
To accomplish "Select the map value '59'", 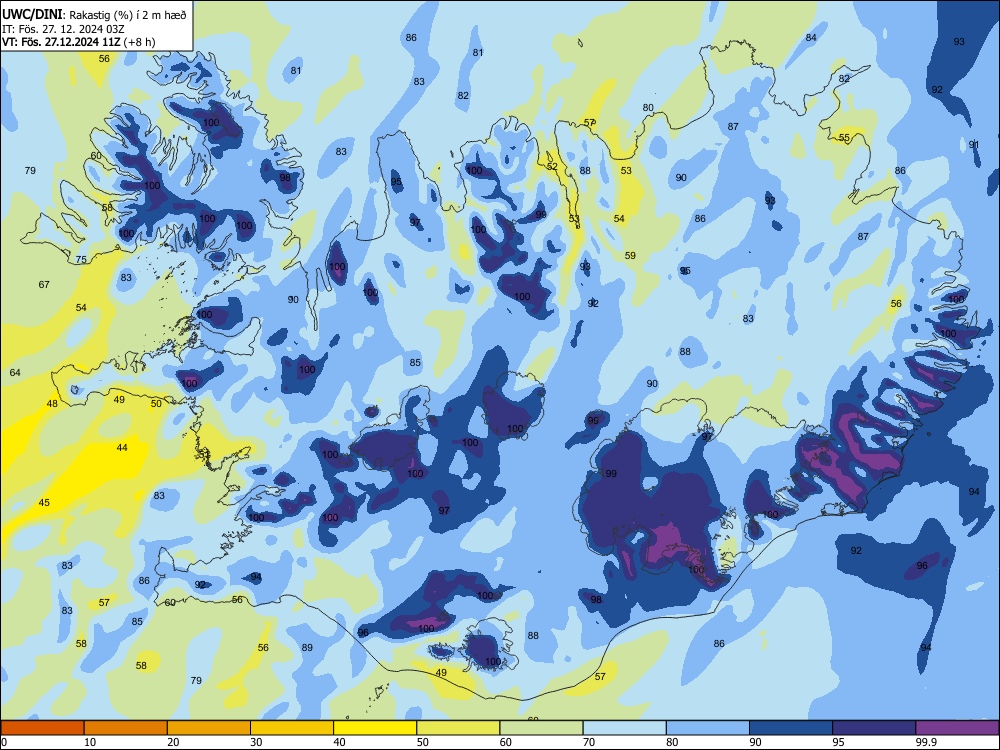I will point(630,256).
